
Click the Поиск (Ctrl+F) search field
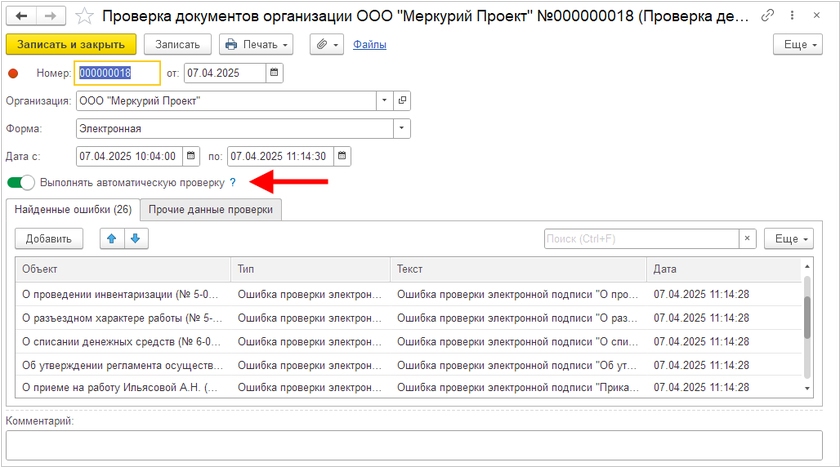point(641,239)
